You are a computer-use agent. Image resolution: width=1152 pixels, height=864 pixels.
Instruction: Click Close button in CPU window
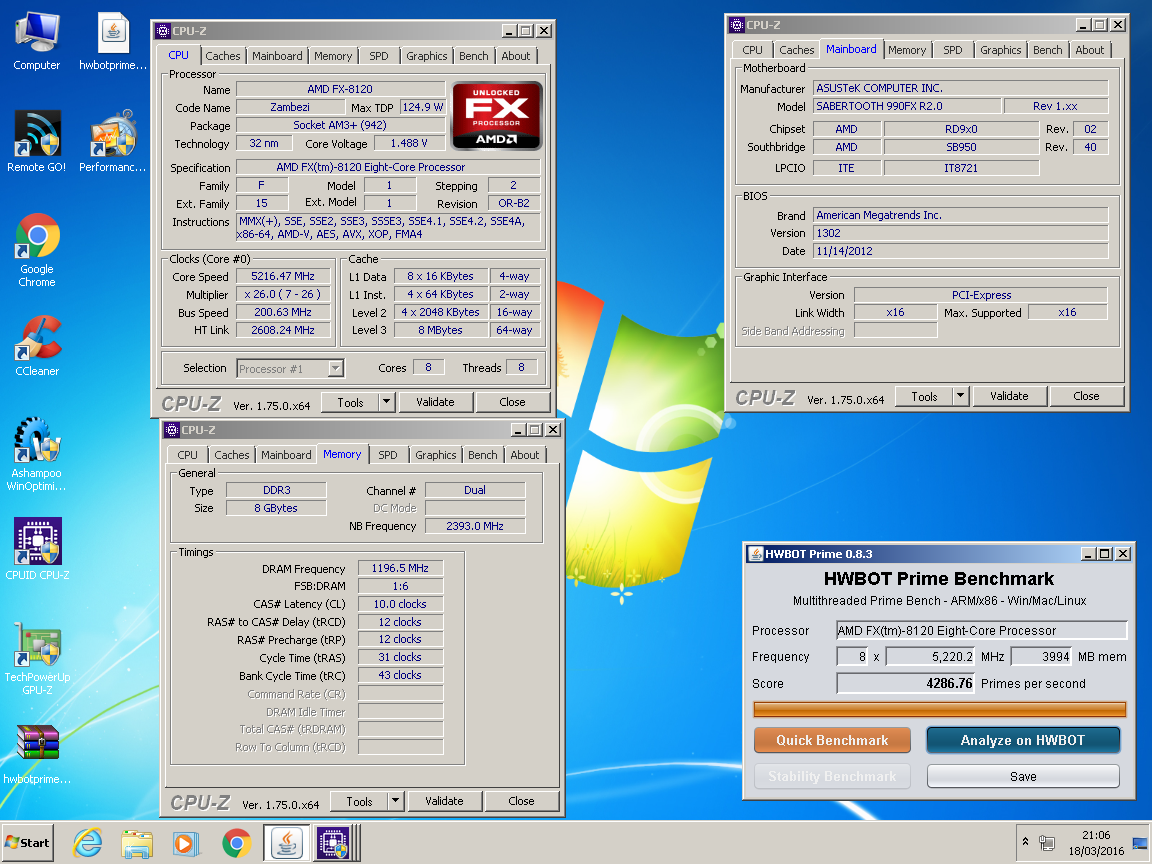(512, 403)
